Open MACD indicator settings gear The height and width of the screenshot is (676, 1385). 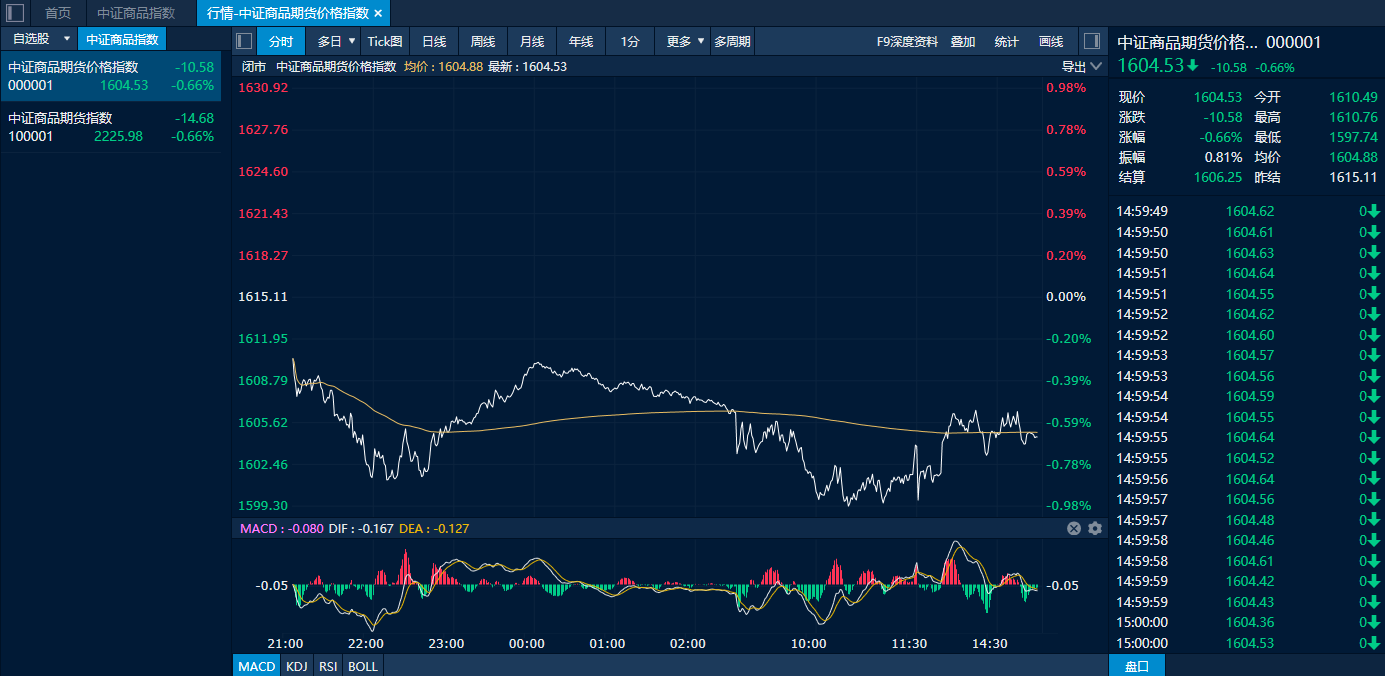click(x=1095, y=528)
